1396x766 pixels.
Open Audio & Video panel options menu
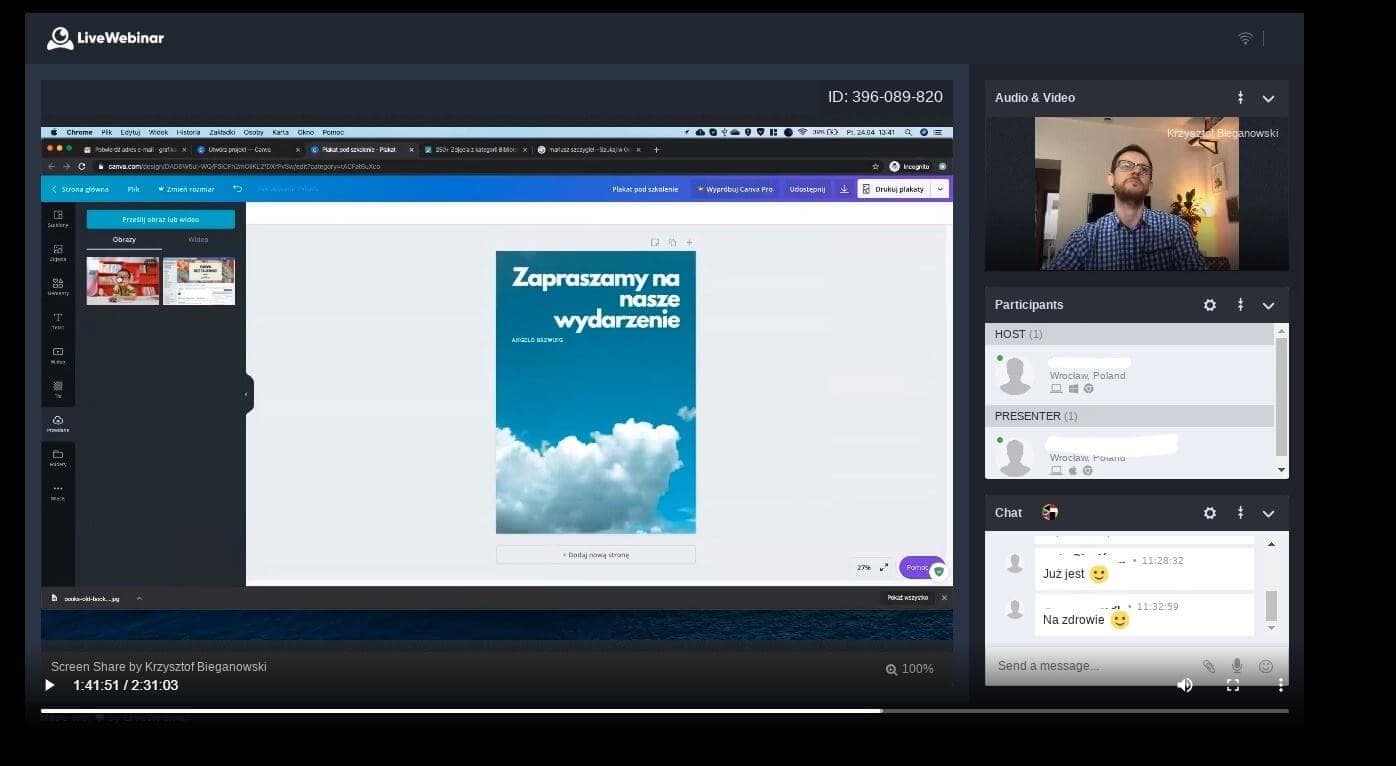[x=1240, y=98]
